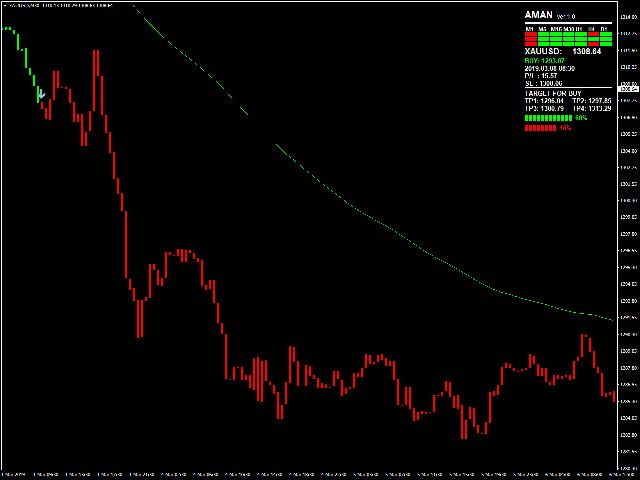Select the H1 timeframe column header
This screenshot has height=480, width=640.
click(581, 28)
